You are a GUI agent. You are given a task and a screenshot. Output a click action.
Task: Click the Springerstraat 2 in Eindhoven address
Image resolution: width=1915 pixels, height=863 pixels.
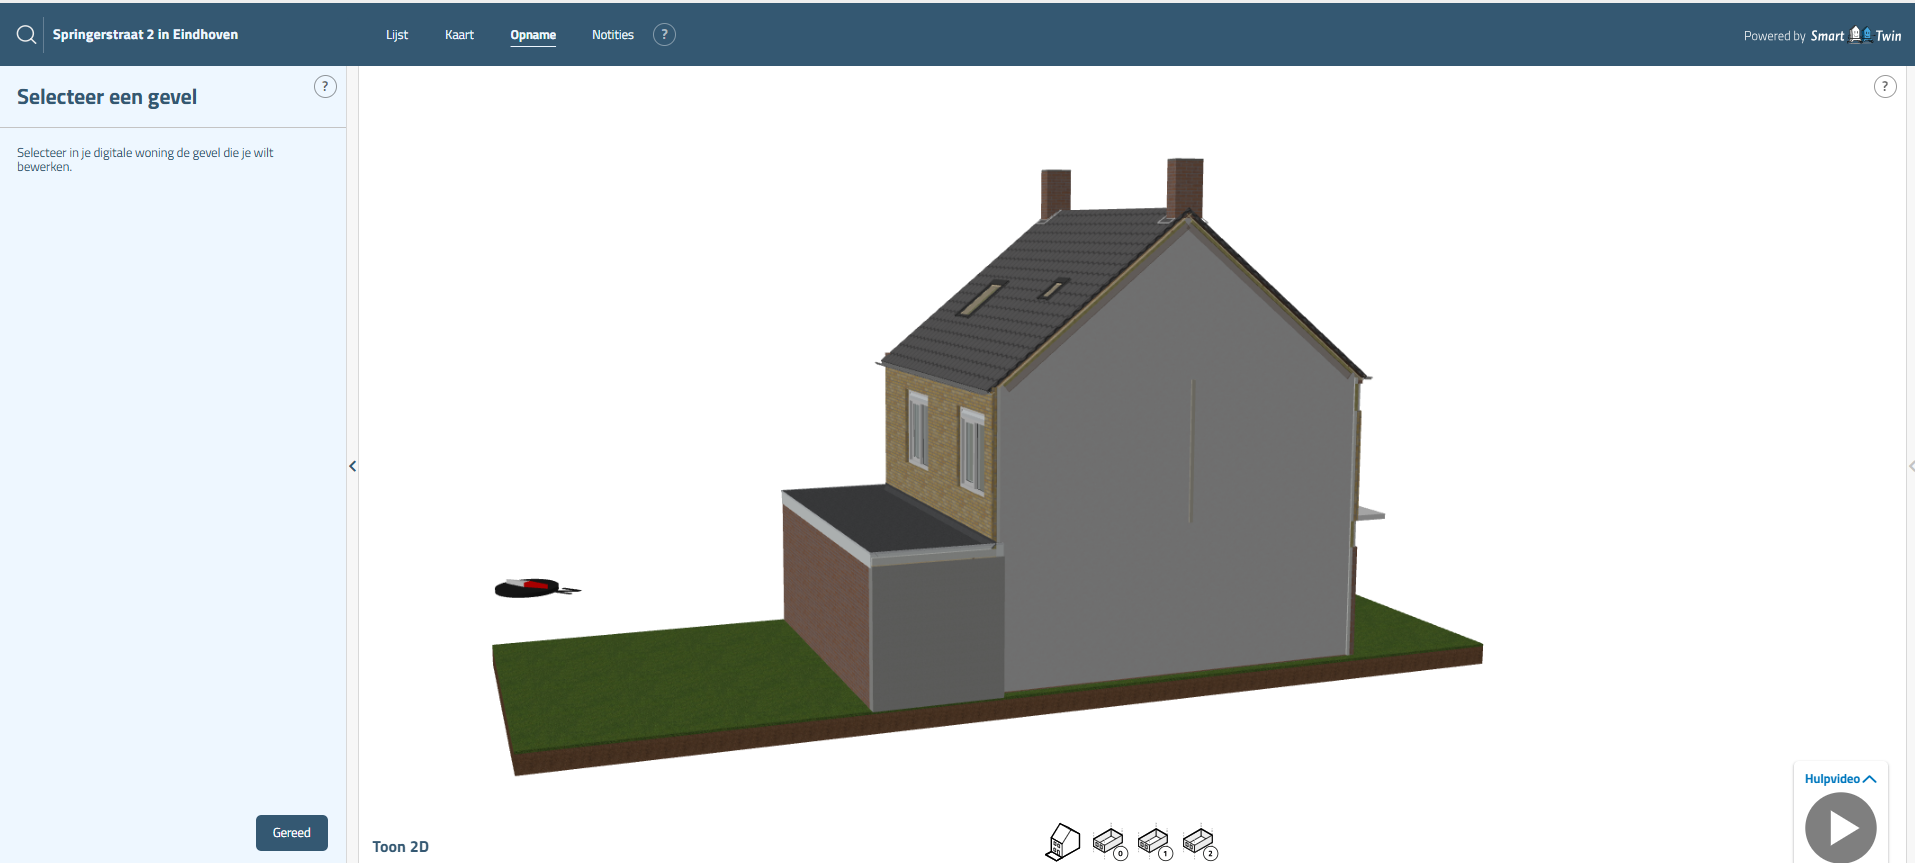point(145,35)
